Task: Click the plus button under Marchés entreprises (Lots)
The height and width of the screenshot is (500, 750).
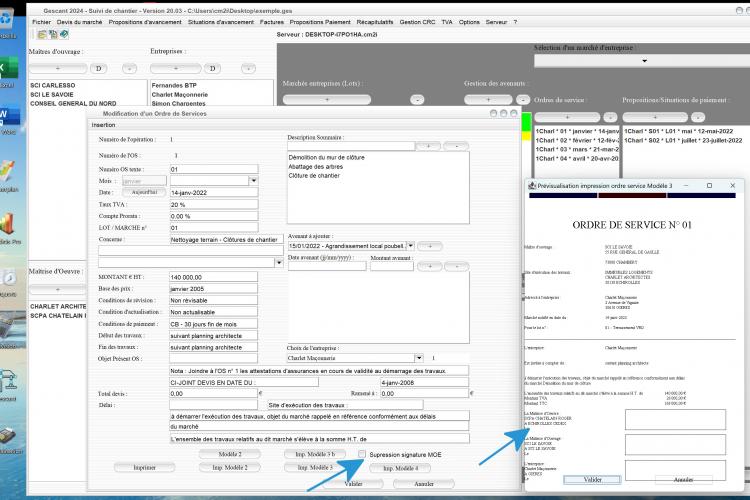Action: pyautogui.click(x=327, y=100)
